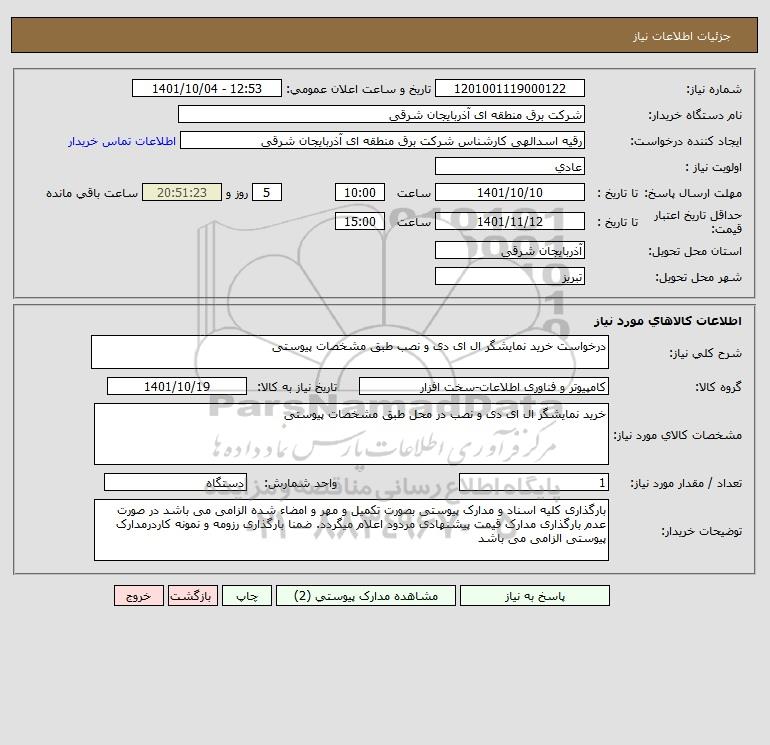Click the جزئیات اطلاعات نیاز header title
Image resolution: width=770 pixels, height=745 pixels.
pos(682,36)
